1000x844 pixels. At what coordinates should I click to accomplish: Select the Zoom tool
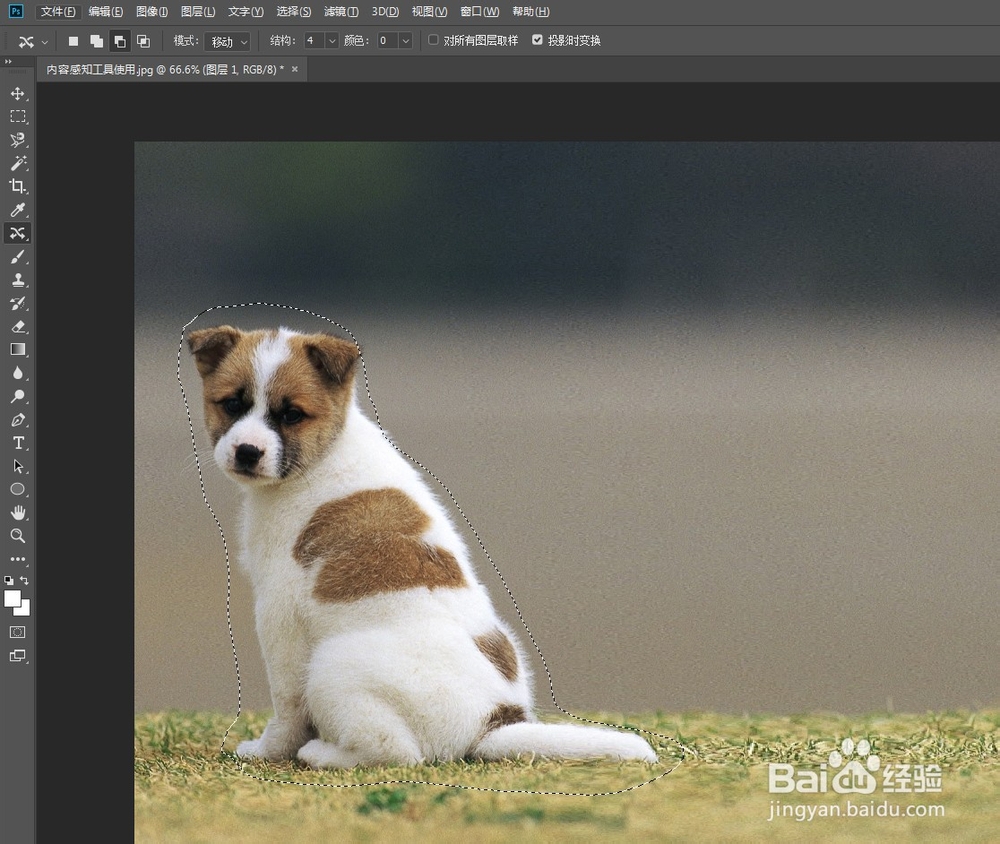[x=18, y=536]
